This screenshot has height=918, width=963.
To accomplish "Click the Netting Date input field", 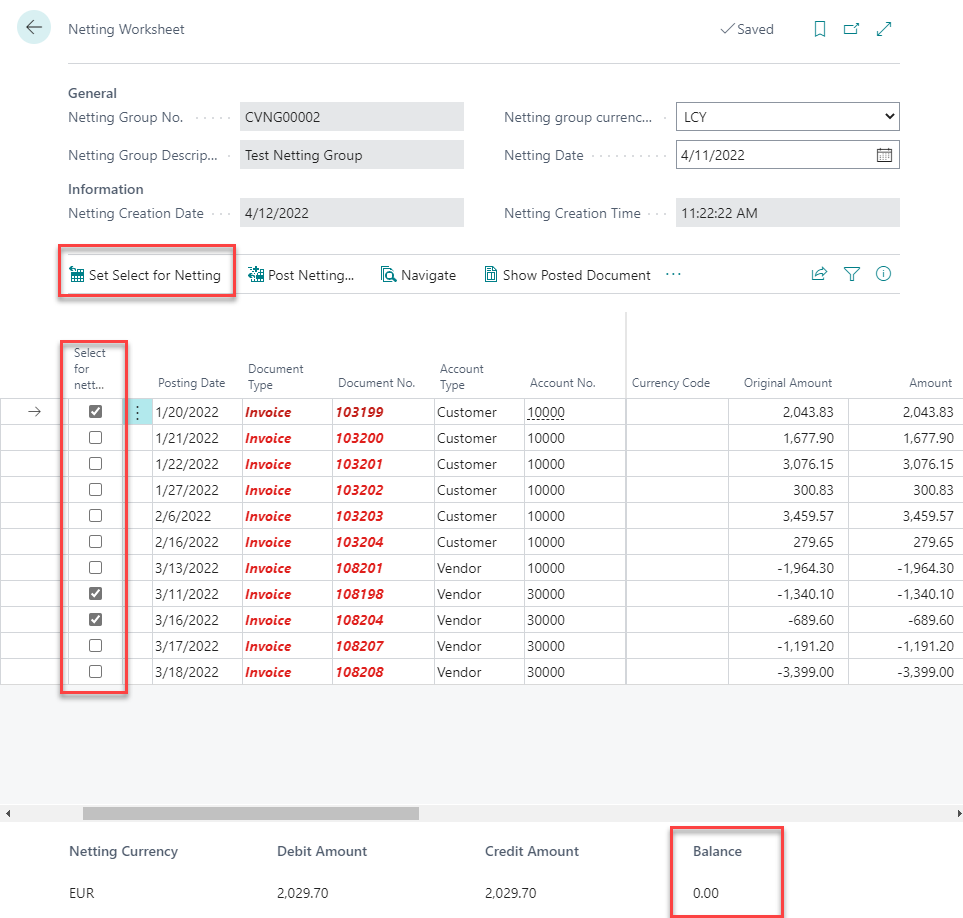I will 772,155.
